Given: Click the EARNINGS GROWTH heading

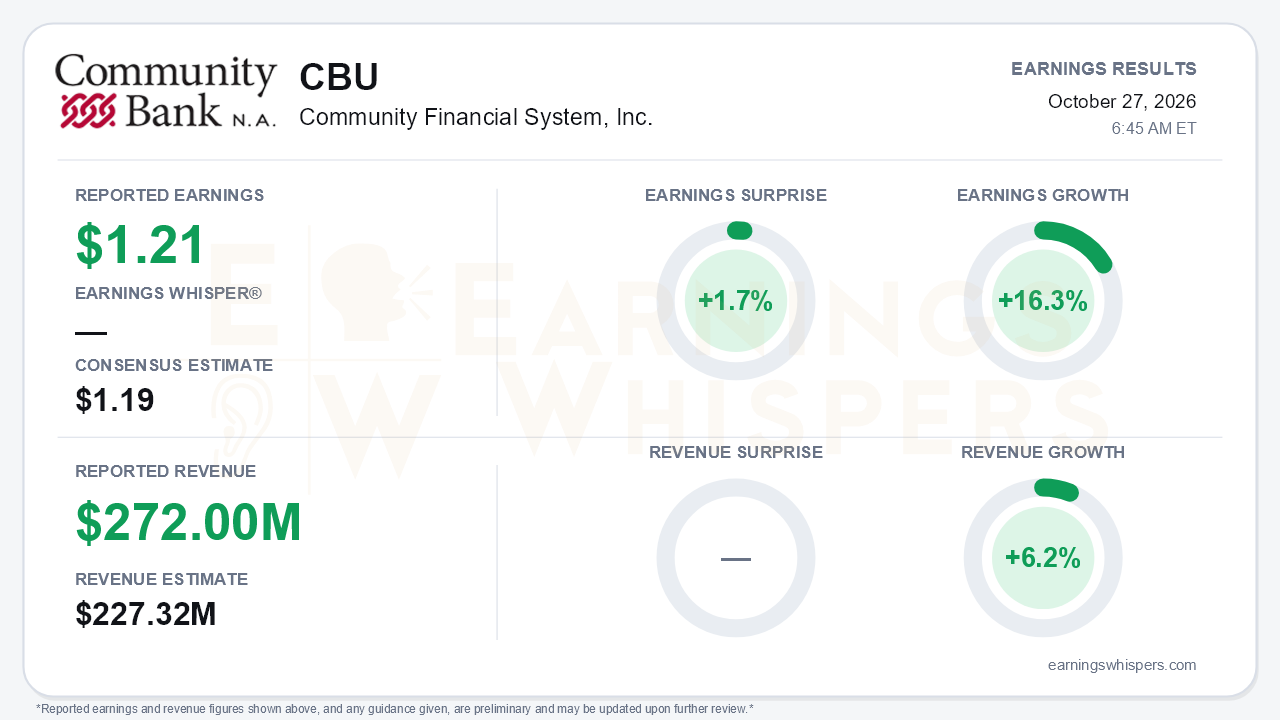Looking at the screenshot, I should click(x=1043, y=195).
